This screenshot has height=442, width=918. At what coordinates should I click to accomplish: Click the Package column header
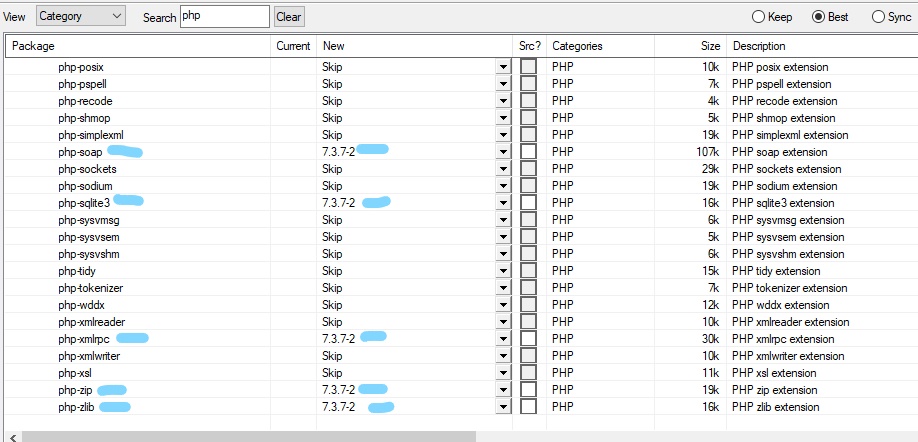click(x=138, y=46)
